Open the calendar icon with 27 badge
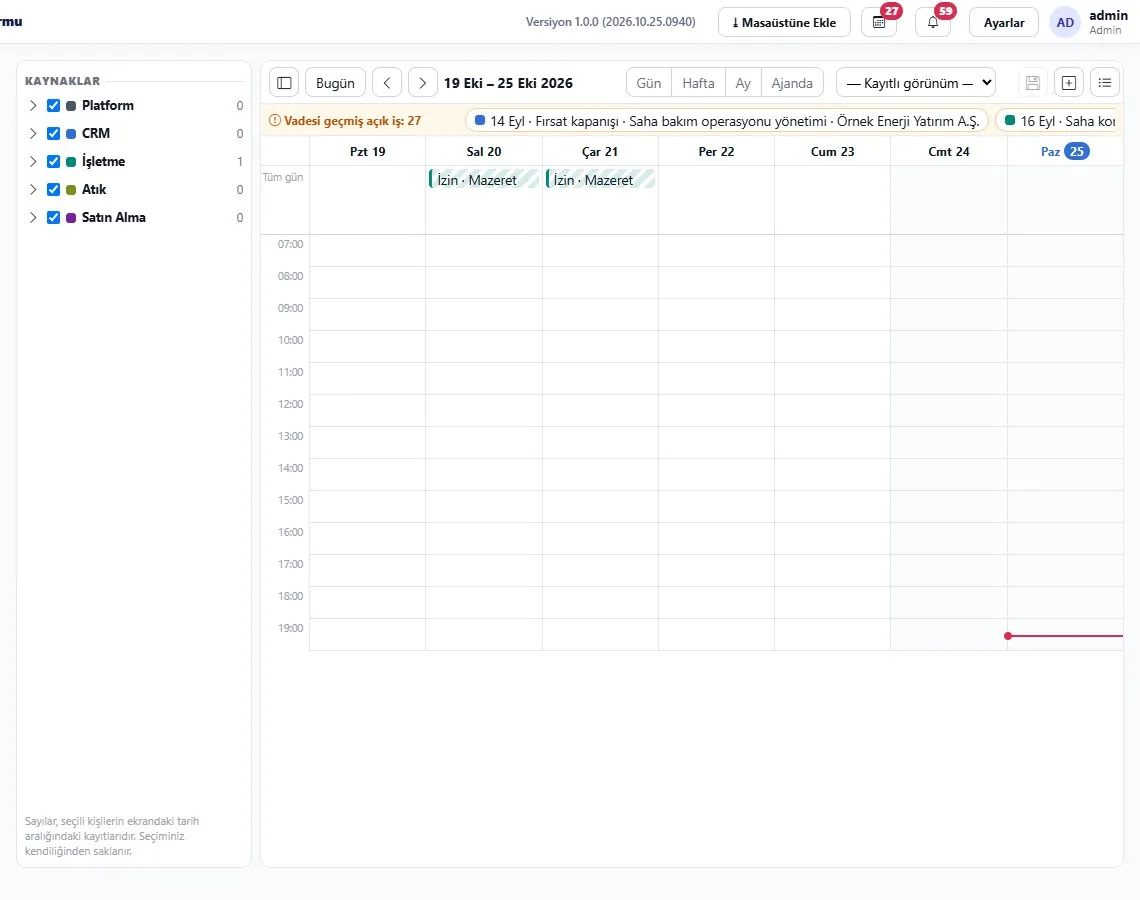Viewport: 1140px width, 900px height. click(x=879, y=23)
